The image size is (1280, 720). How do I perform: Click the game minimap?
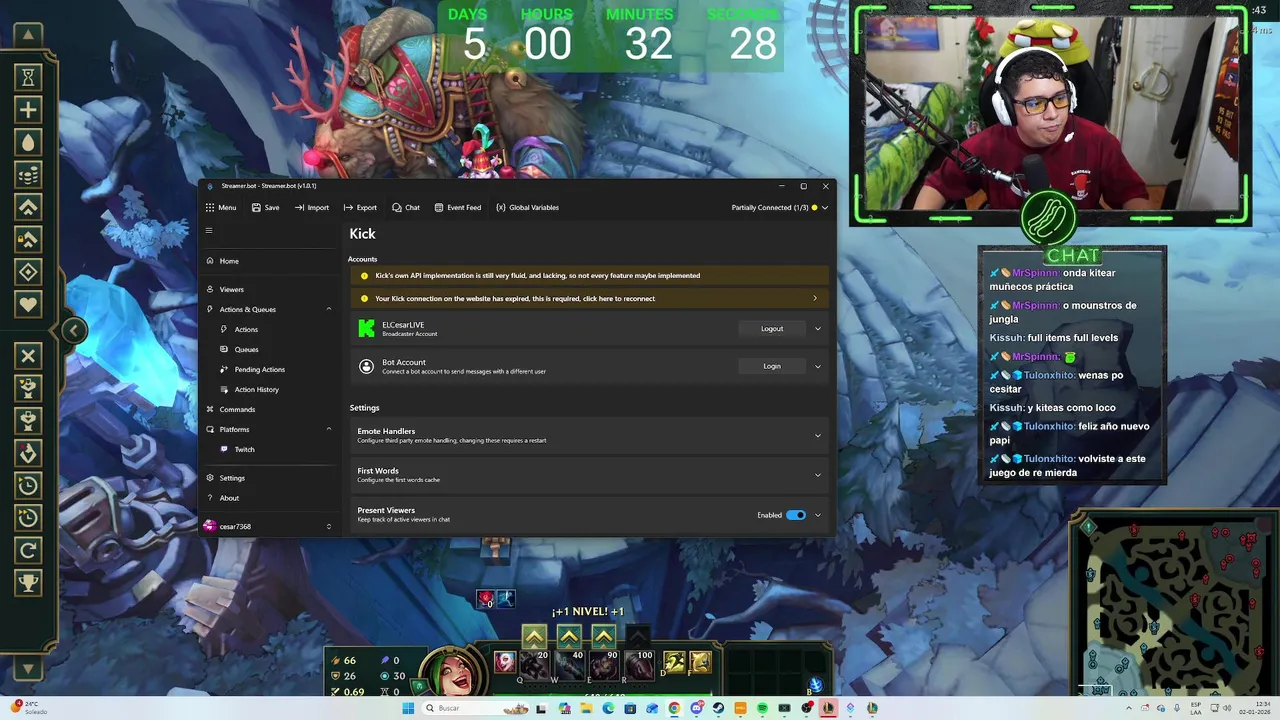coord(1173,606)
